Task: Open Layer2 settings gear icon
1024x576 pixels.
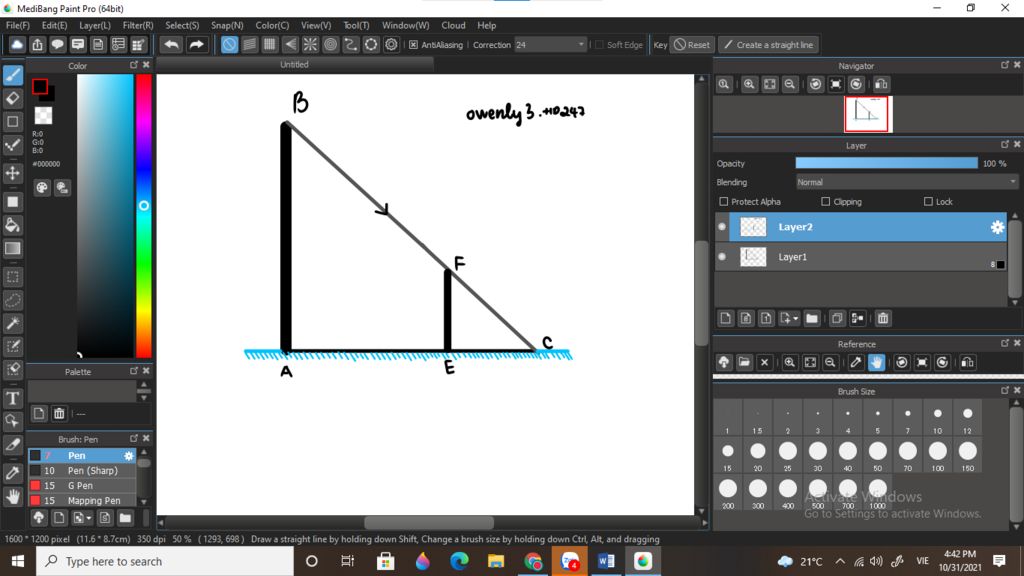Action: point(997,227)
